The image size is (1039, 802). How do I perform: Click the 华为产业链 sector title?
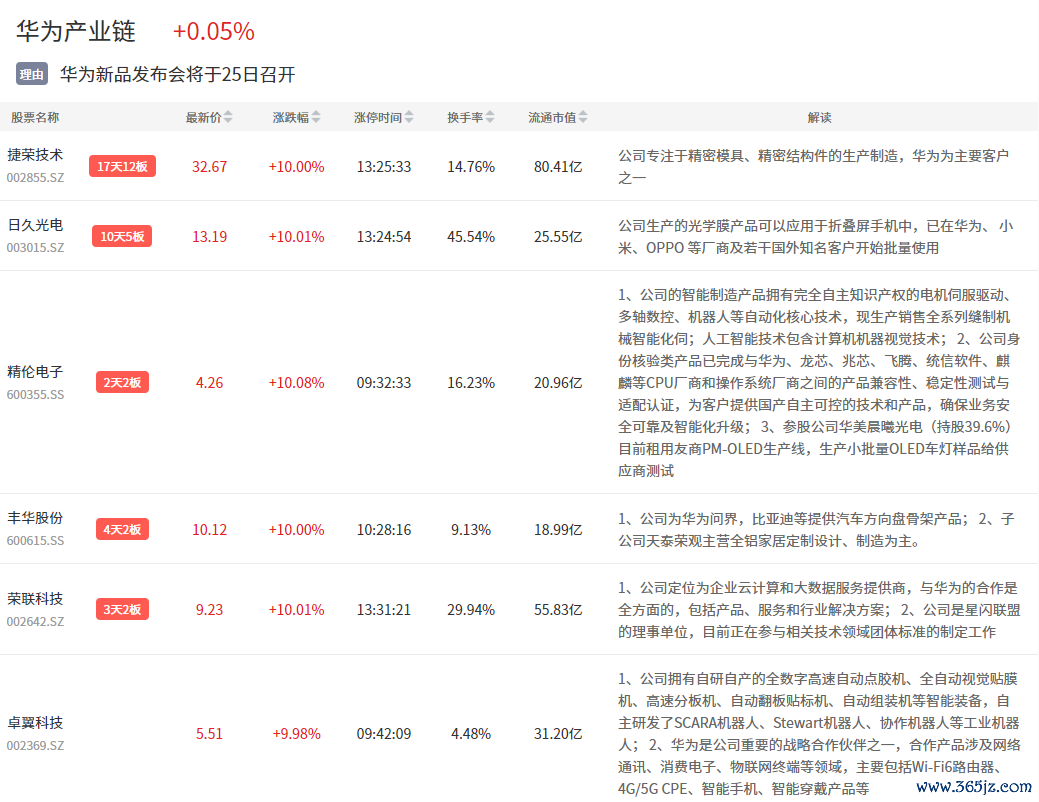point(76,31)
